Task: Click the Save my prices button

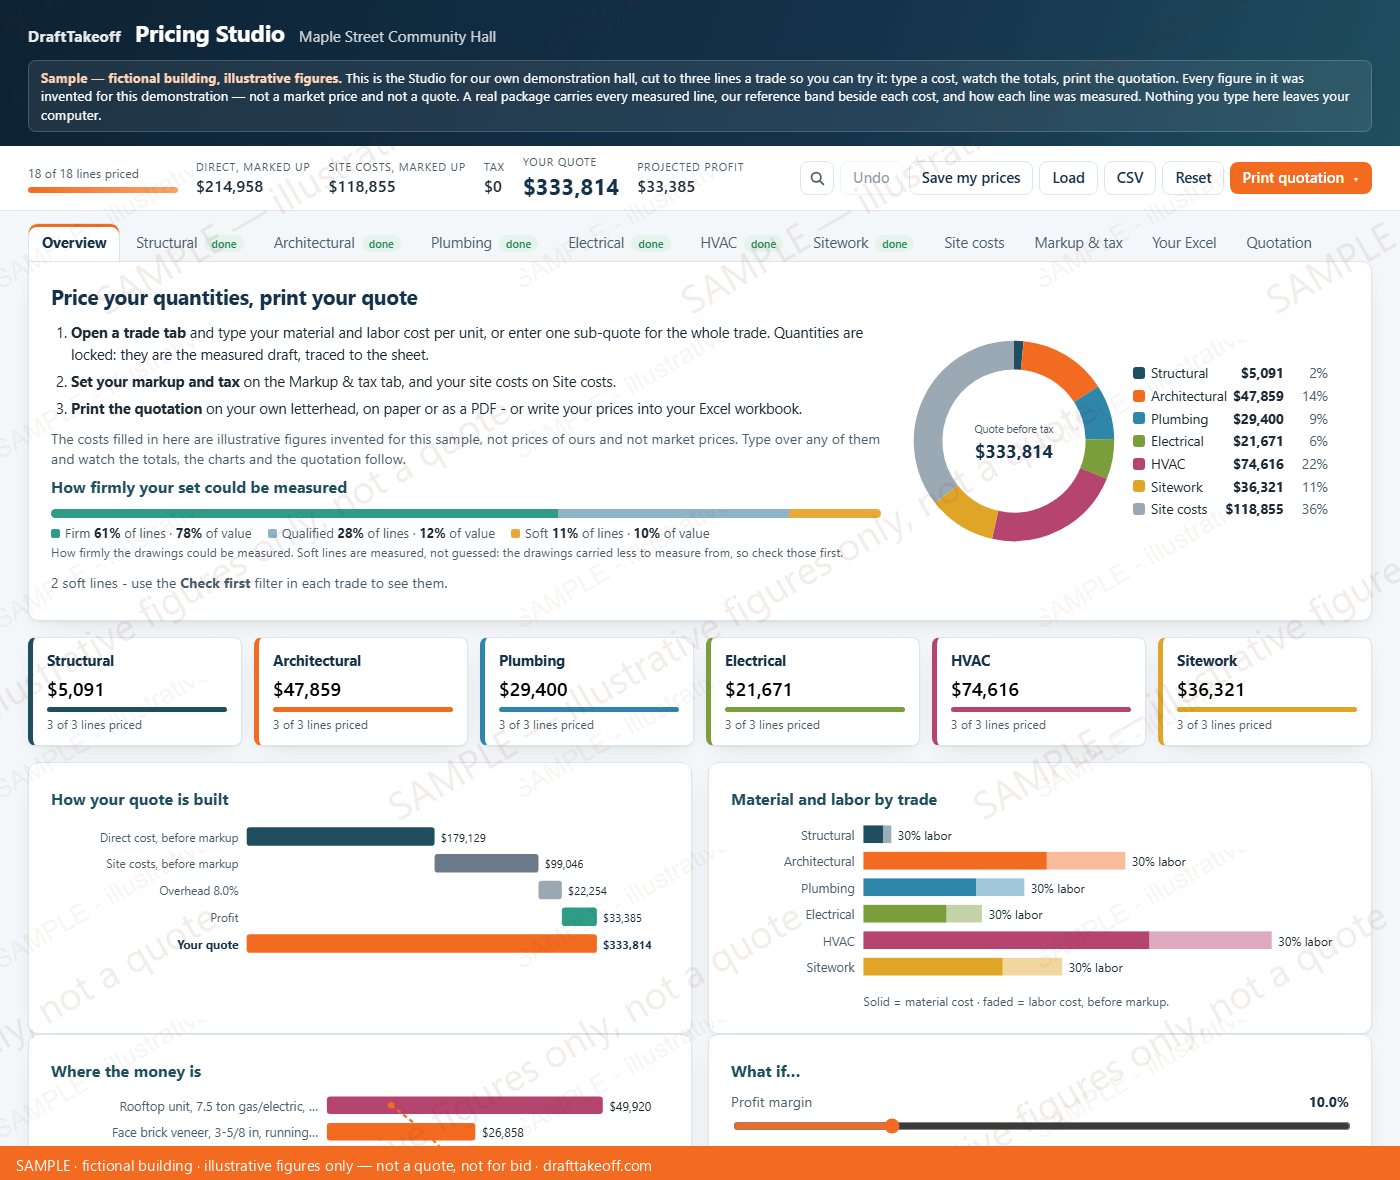Action: click(x=970, y=178)
